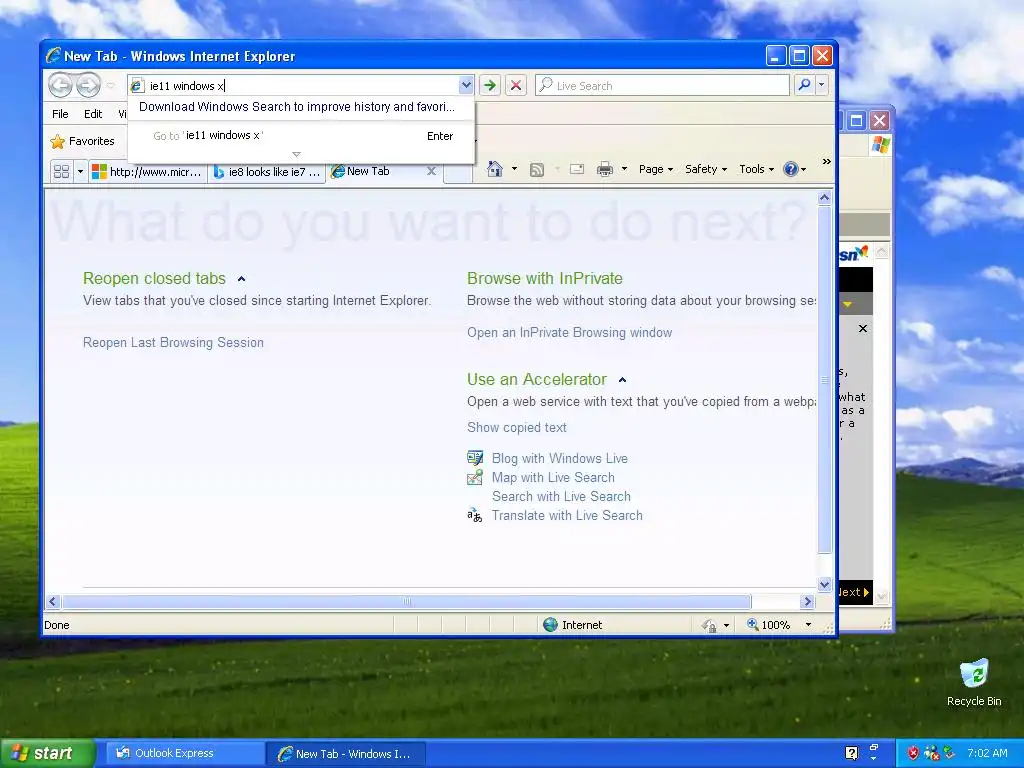Screen dimensions: 1024x768
Task: Expand the address bar dropdown arrow
Action: [x=466, y=85]
